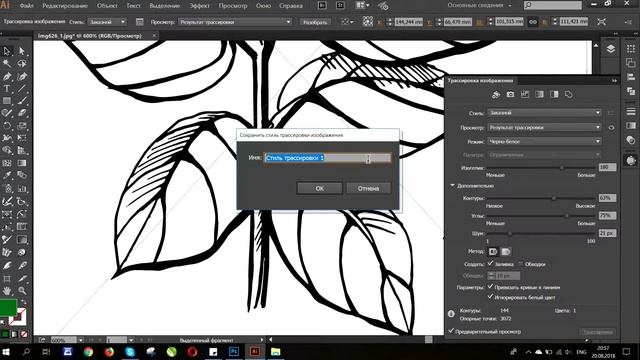Open the Редактирование menu
Screen dimensions: 640x360
tap(65, 6)
